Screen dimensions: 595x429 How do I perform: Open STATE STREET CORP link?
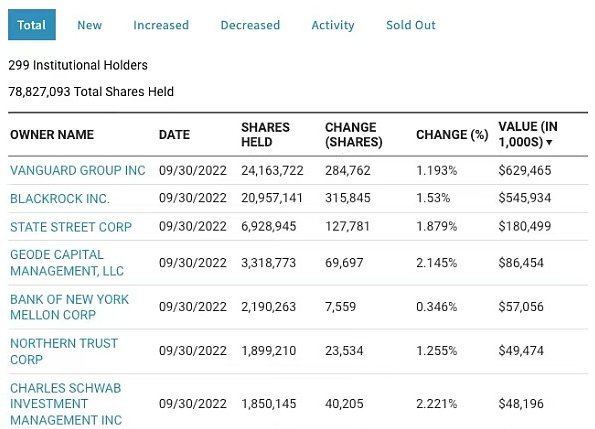click(71, 226)
